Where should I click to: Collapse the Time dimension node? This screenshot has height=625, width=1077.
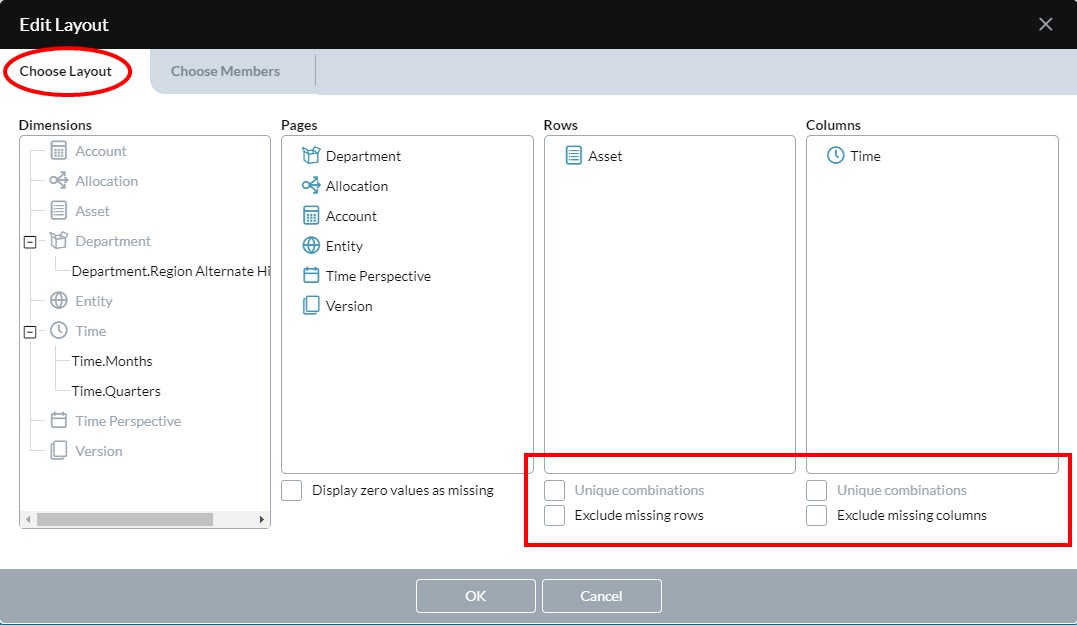point(30,332)
